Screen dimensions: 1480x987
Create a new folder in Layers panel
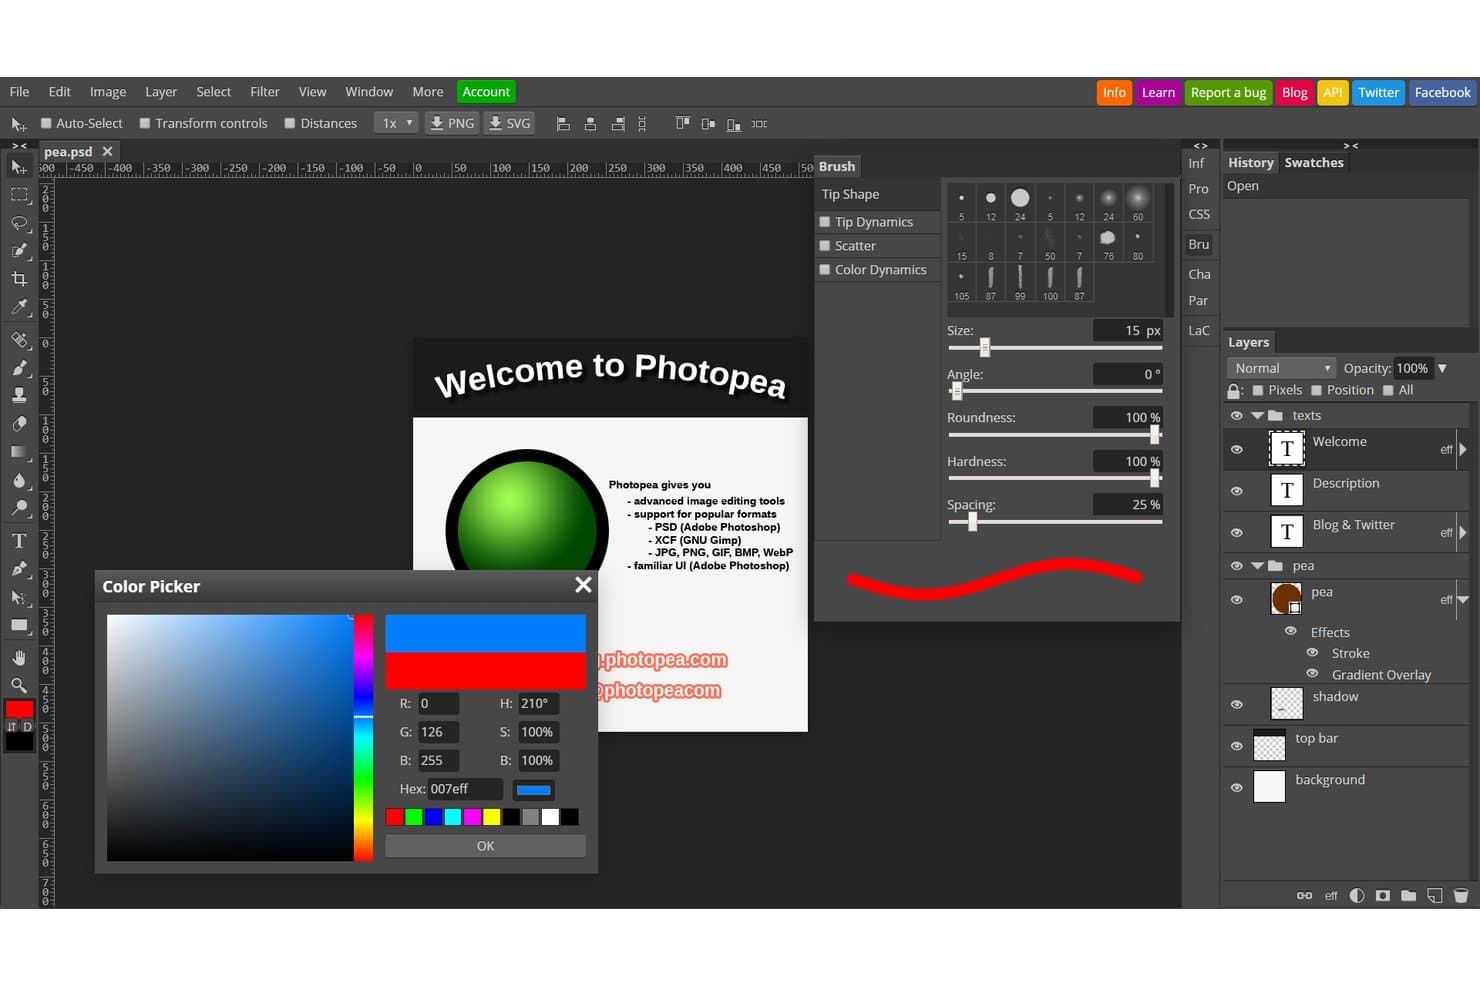1408,895
